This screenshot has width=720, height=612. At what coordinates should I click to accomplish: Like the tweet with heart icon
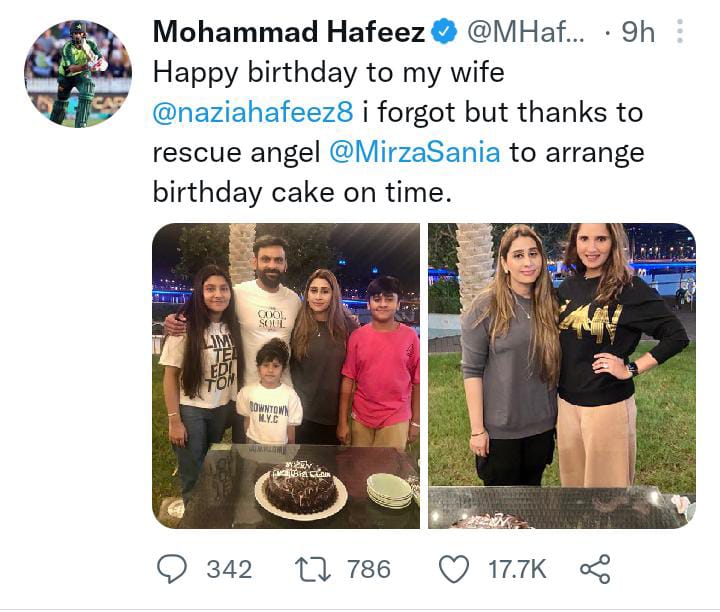[455, 569]
